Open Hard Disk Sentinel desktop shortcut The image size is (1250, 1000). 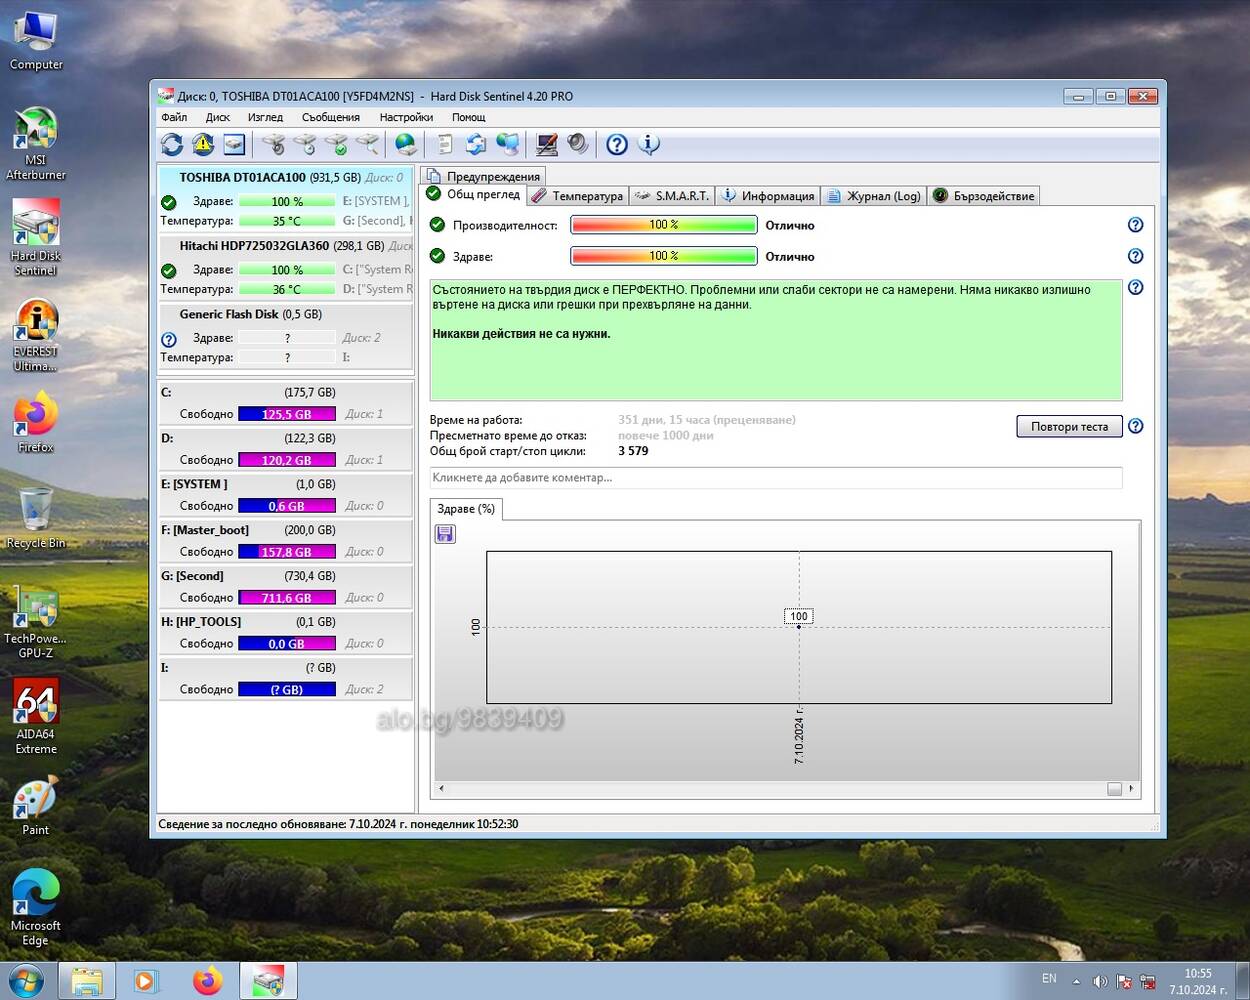(x=36, y=237)
